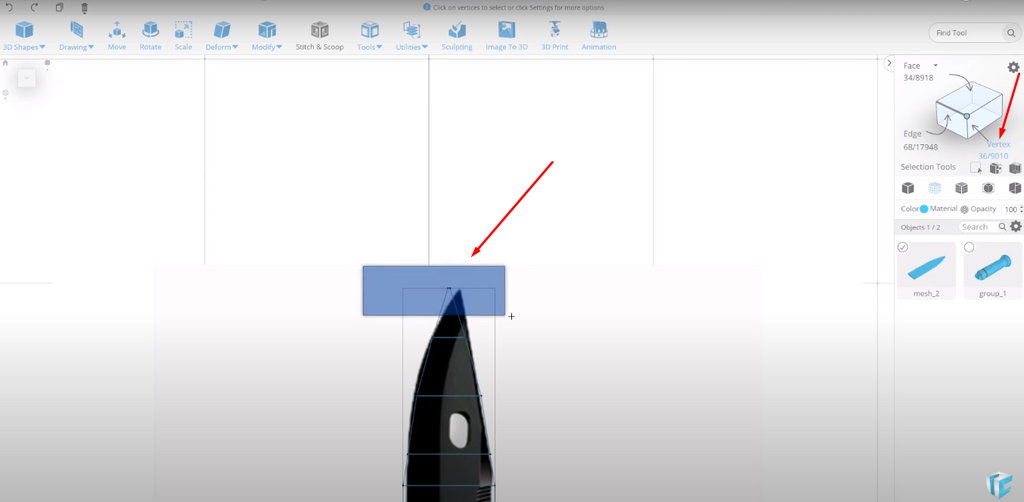Switch to Edge selection mode
This screenshot has width=1024, height=502.
click(912, 133)
